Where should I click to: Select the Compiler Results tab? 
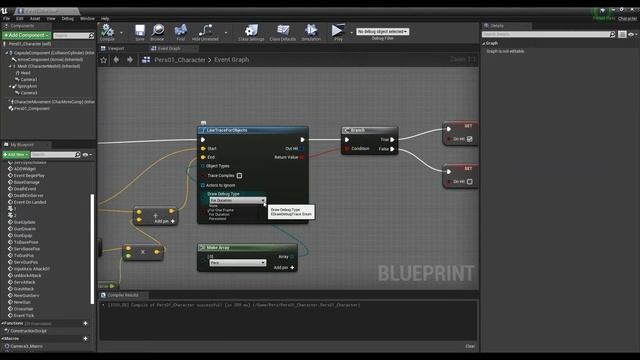(x=123, y=295)
